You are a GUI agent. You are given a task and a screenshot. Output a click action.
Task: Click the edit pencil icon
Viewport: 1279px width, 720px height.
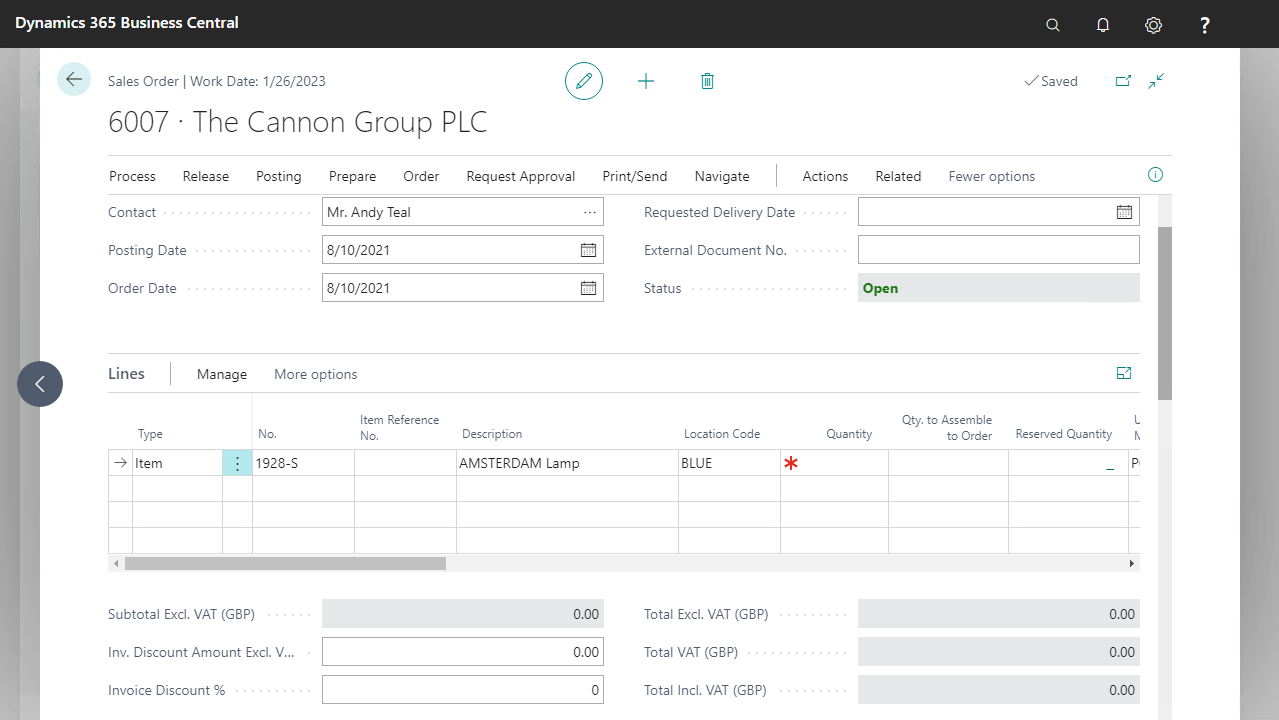[x=584, y=81]
